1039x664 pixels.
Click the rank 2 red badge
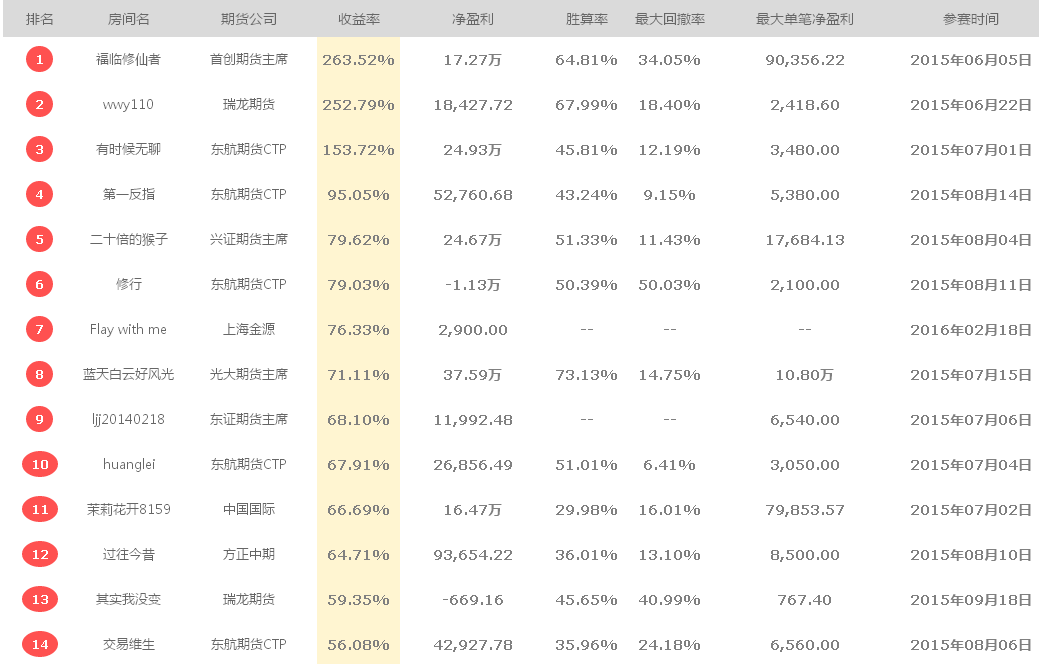(x=39, y=105)
